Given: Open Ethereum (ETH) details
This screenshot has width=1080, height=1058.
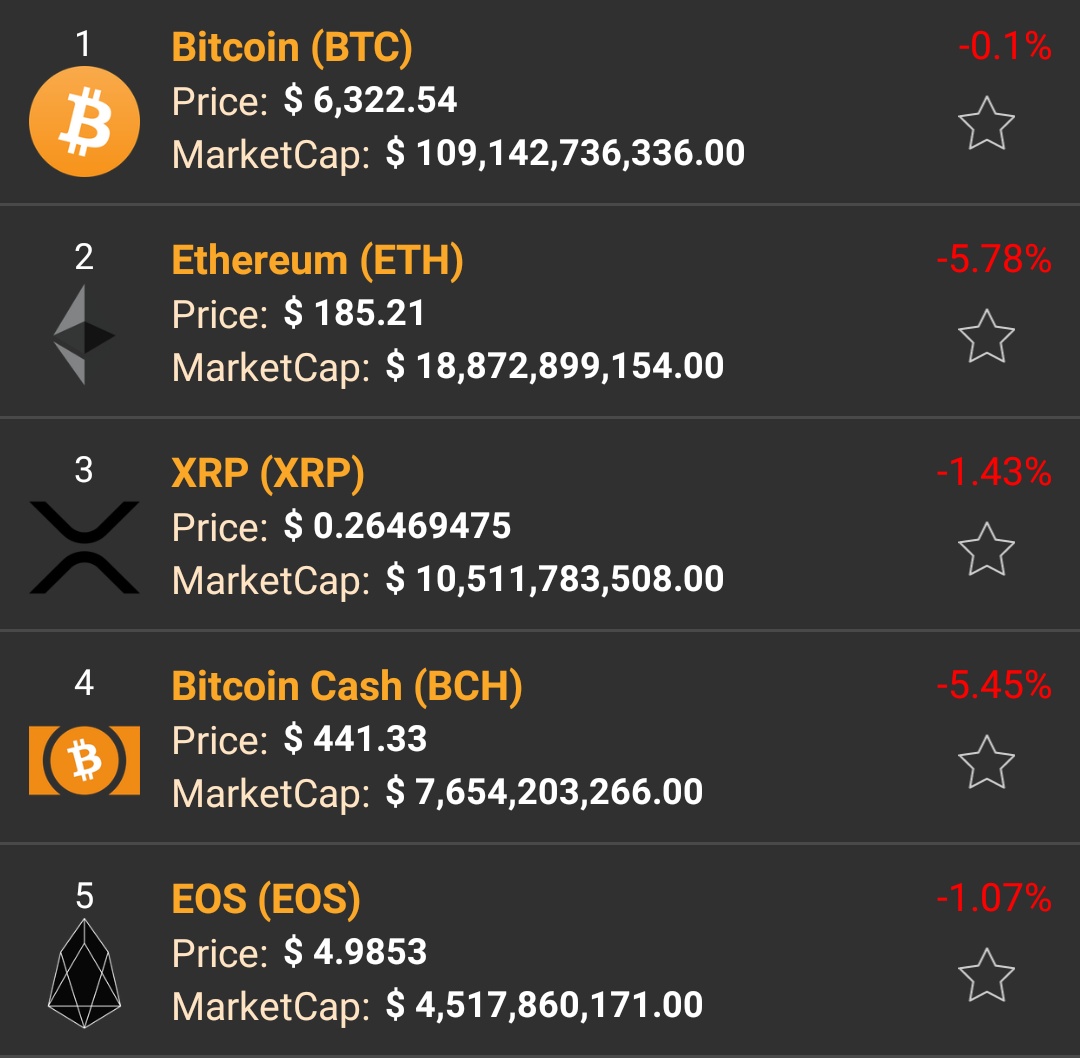Looking at the screenshot, I should tap(318, 260).
